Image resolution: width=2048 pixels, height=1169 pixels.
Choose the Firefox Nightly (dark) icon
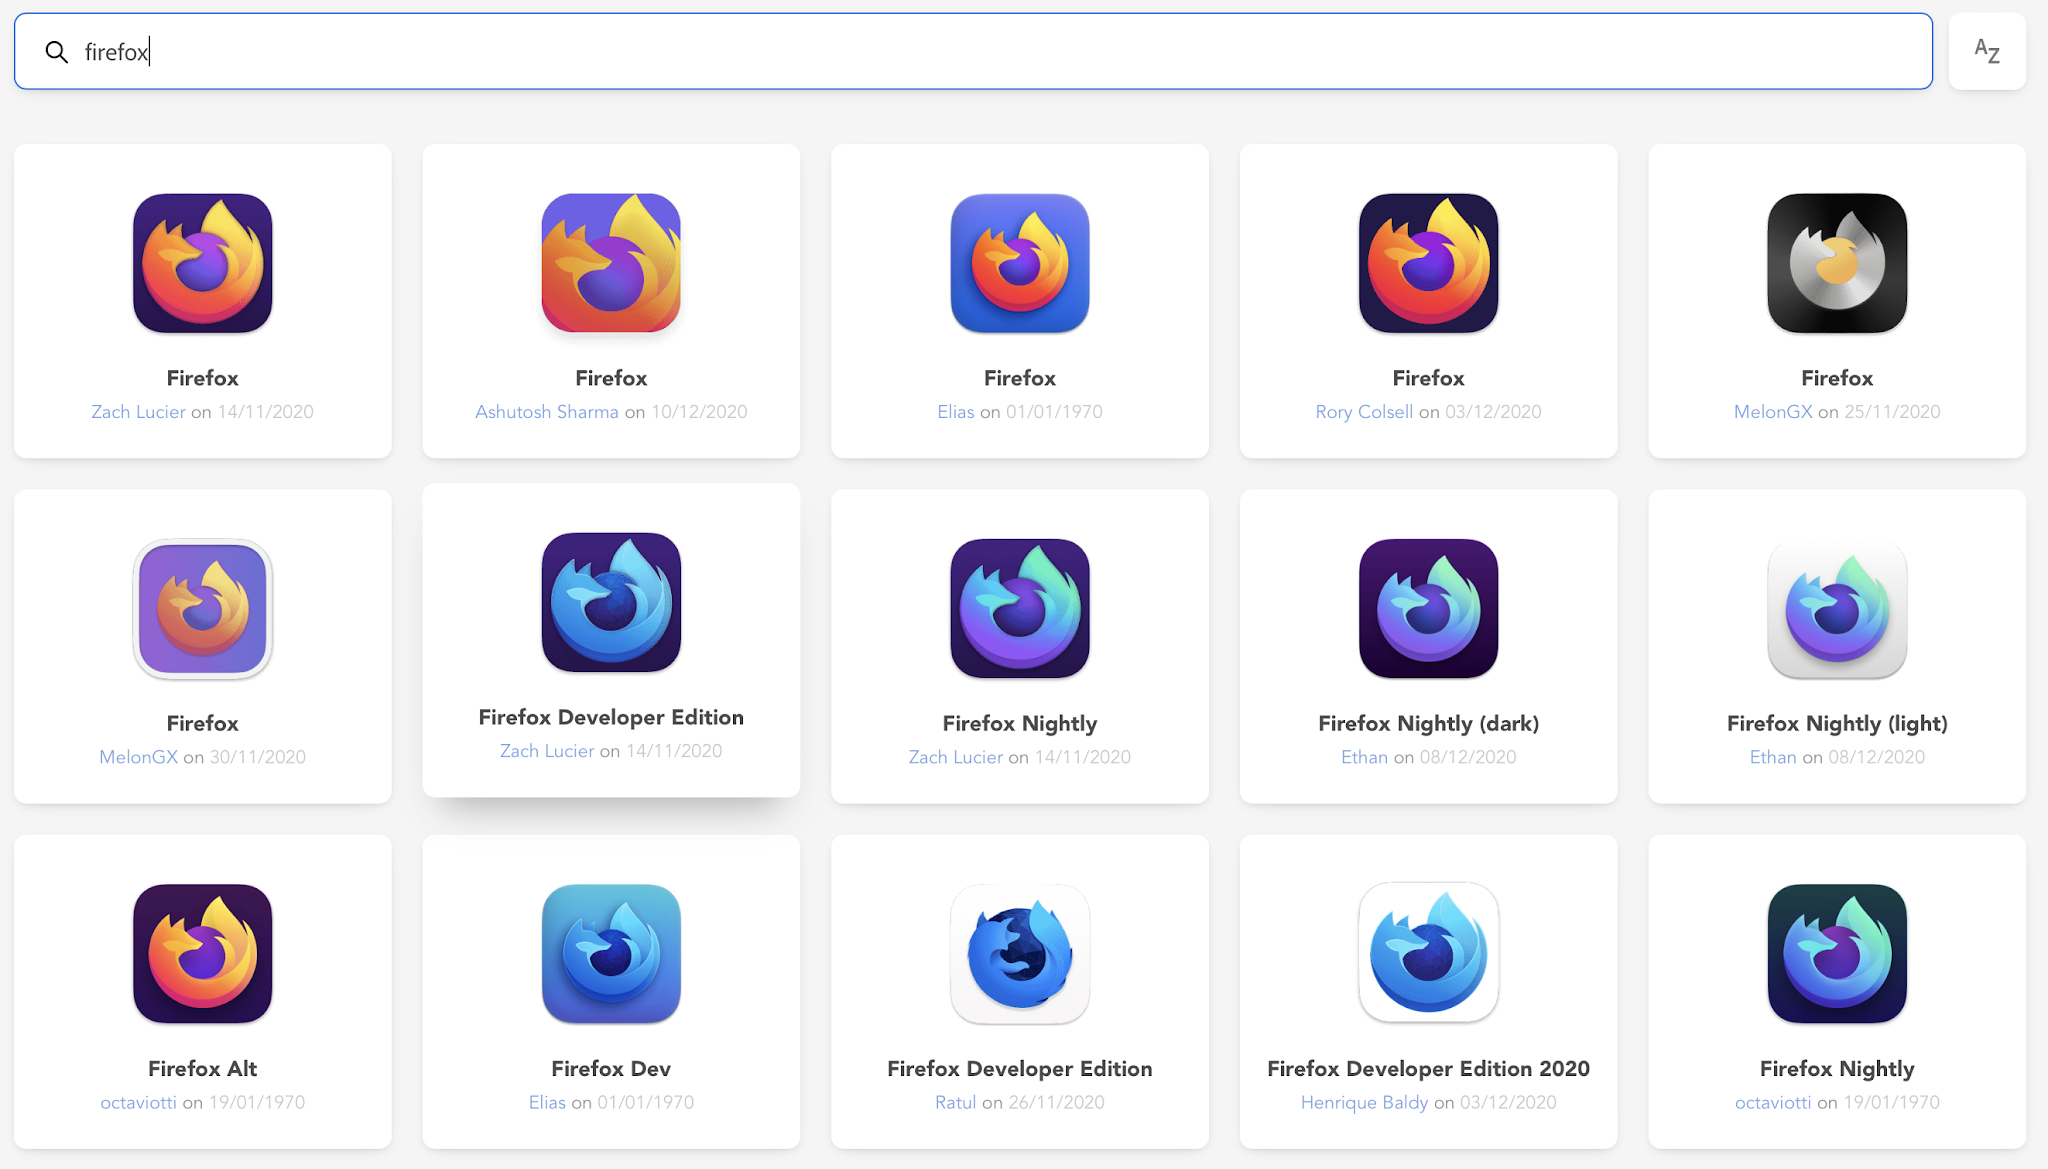point(1428,608)
